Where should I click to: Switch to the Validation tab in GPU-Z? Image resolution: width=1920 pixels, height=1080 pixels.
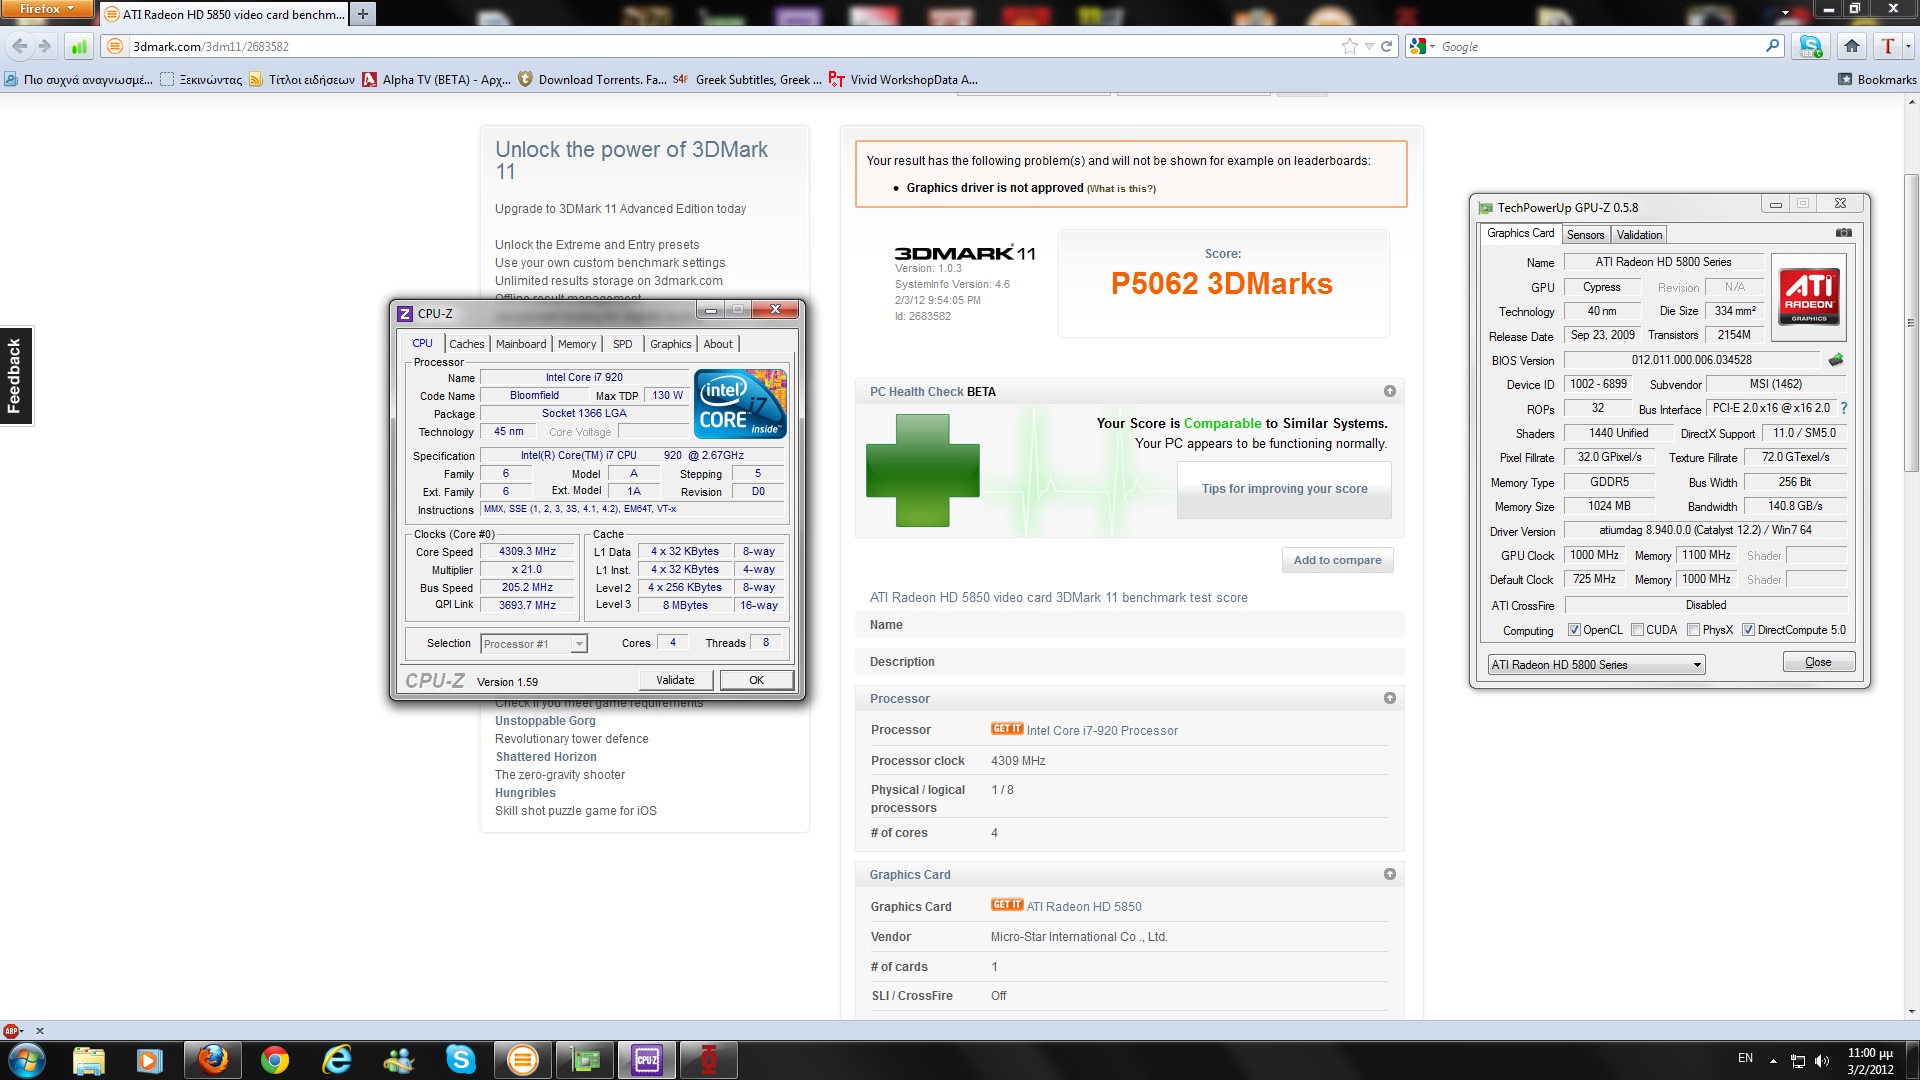click(1639, 235)
